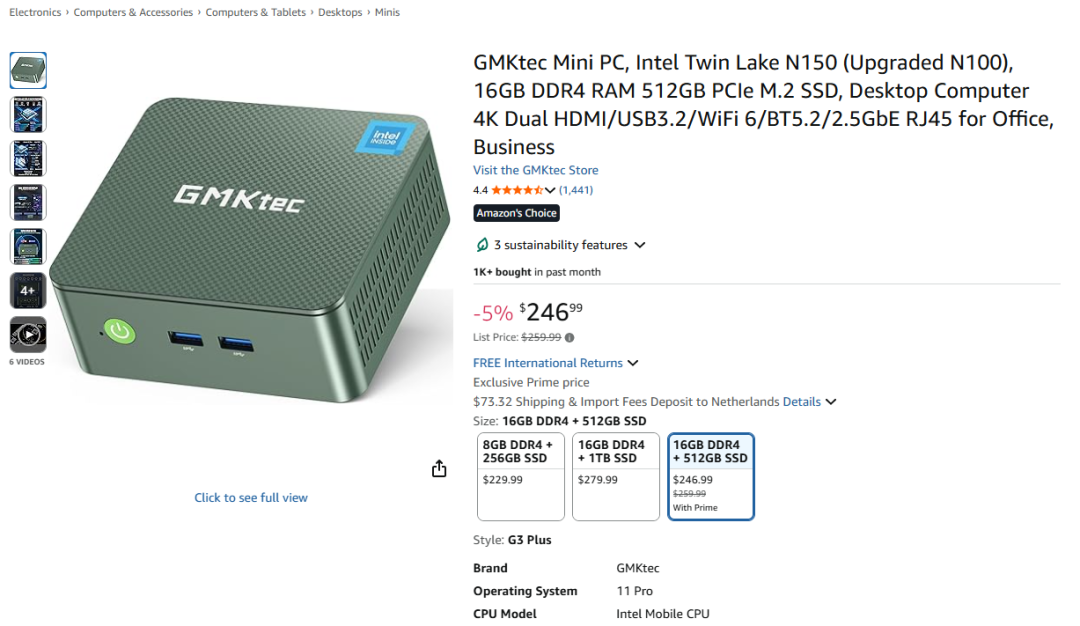1080x626 pixels.
Task: Open the share icon near the product image
Action: [438, 467]
